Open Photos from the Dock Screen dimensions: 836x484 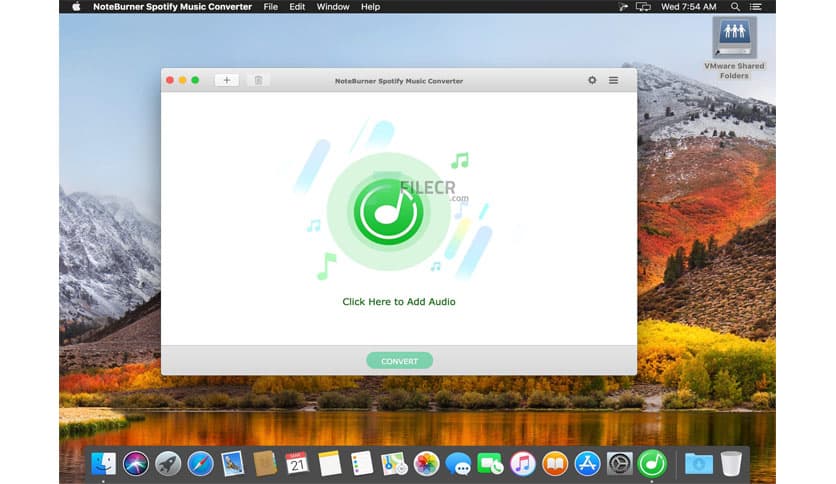pos(426,464)
